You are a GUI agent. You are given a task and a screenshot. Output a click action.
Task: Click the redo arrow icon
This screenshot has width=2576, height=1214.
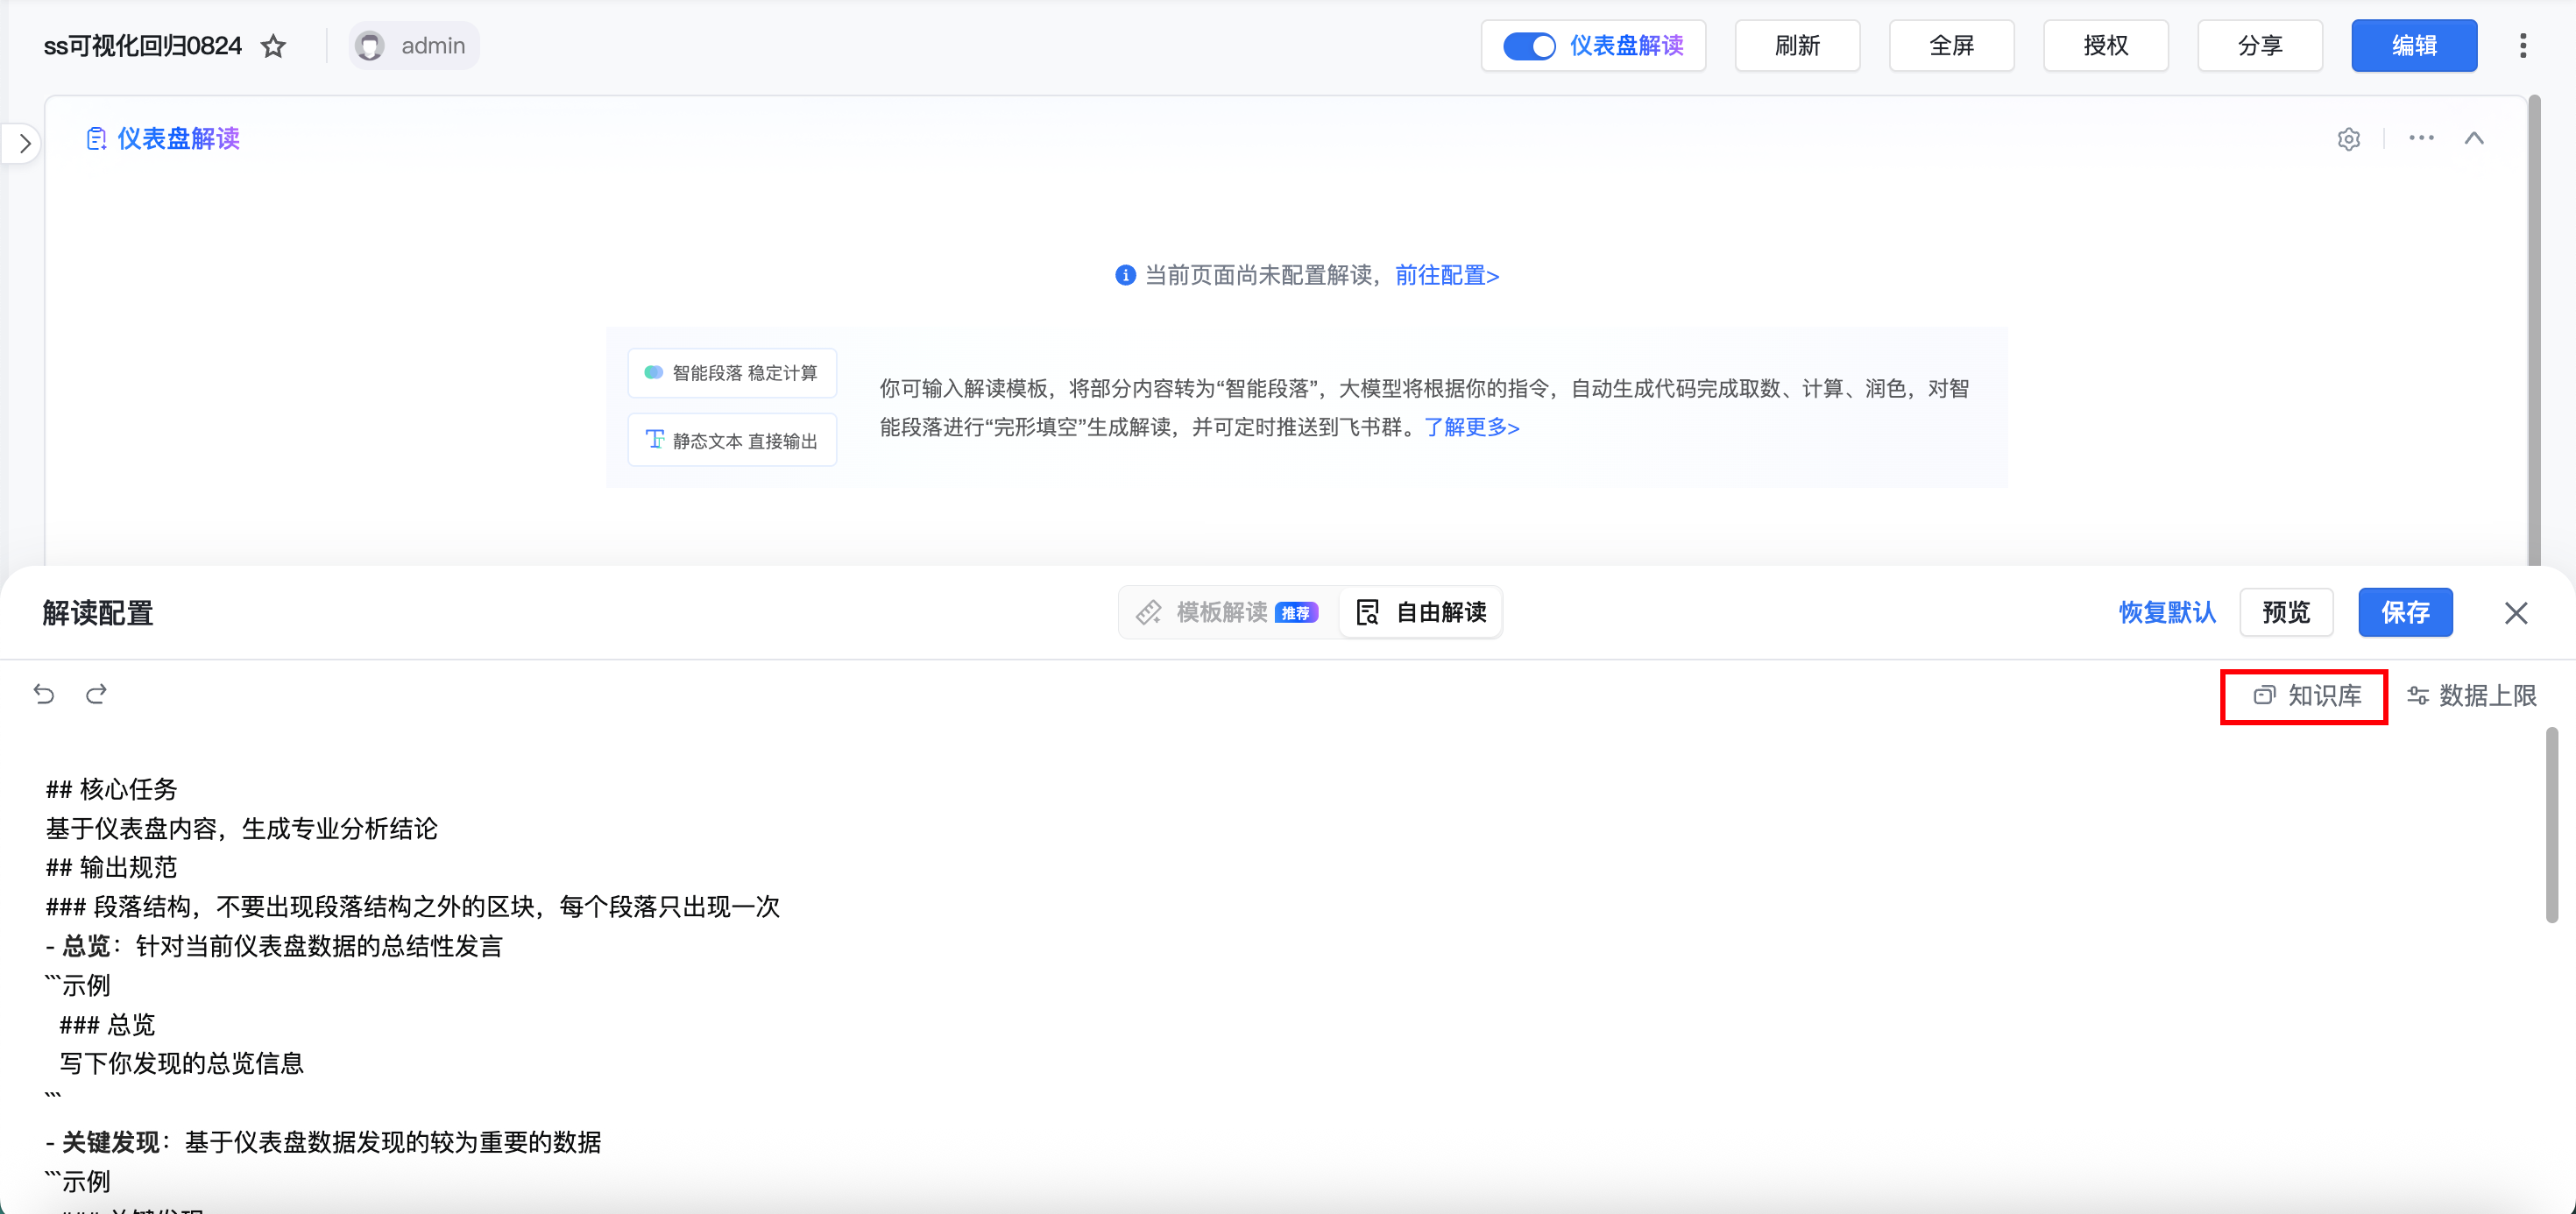(x=96, y=694)
